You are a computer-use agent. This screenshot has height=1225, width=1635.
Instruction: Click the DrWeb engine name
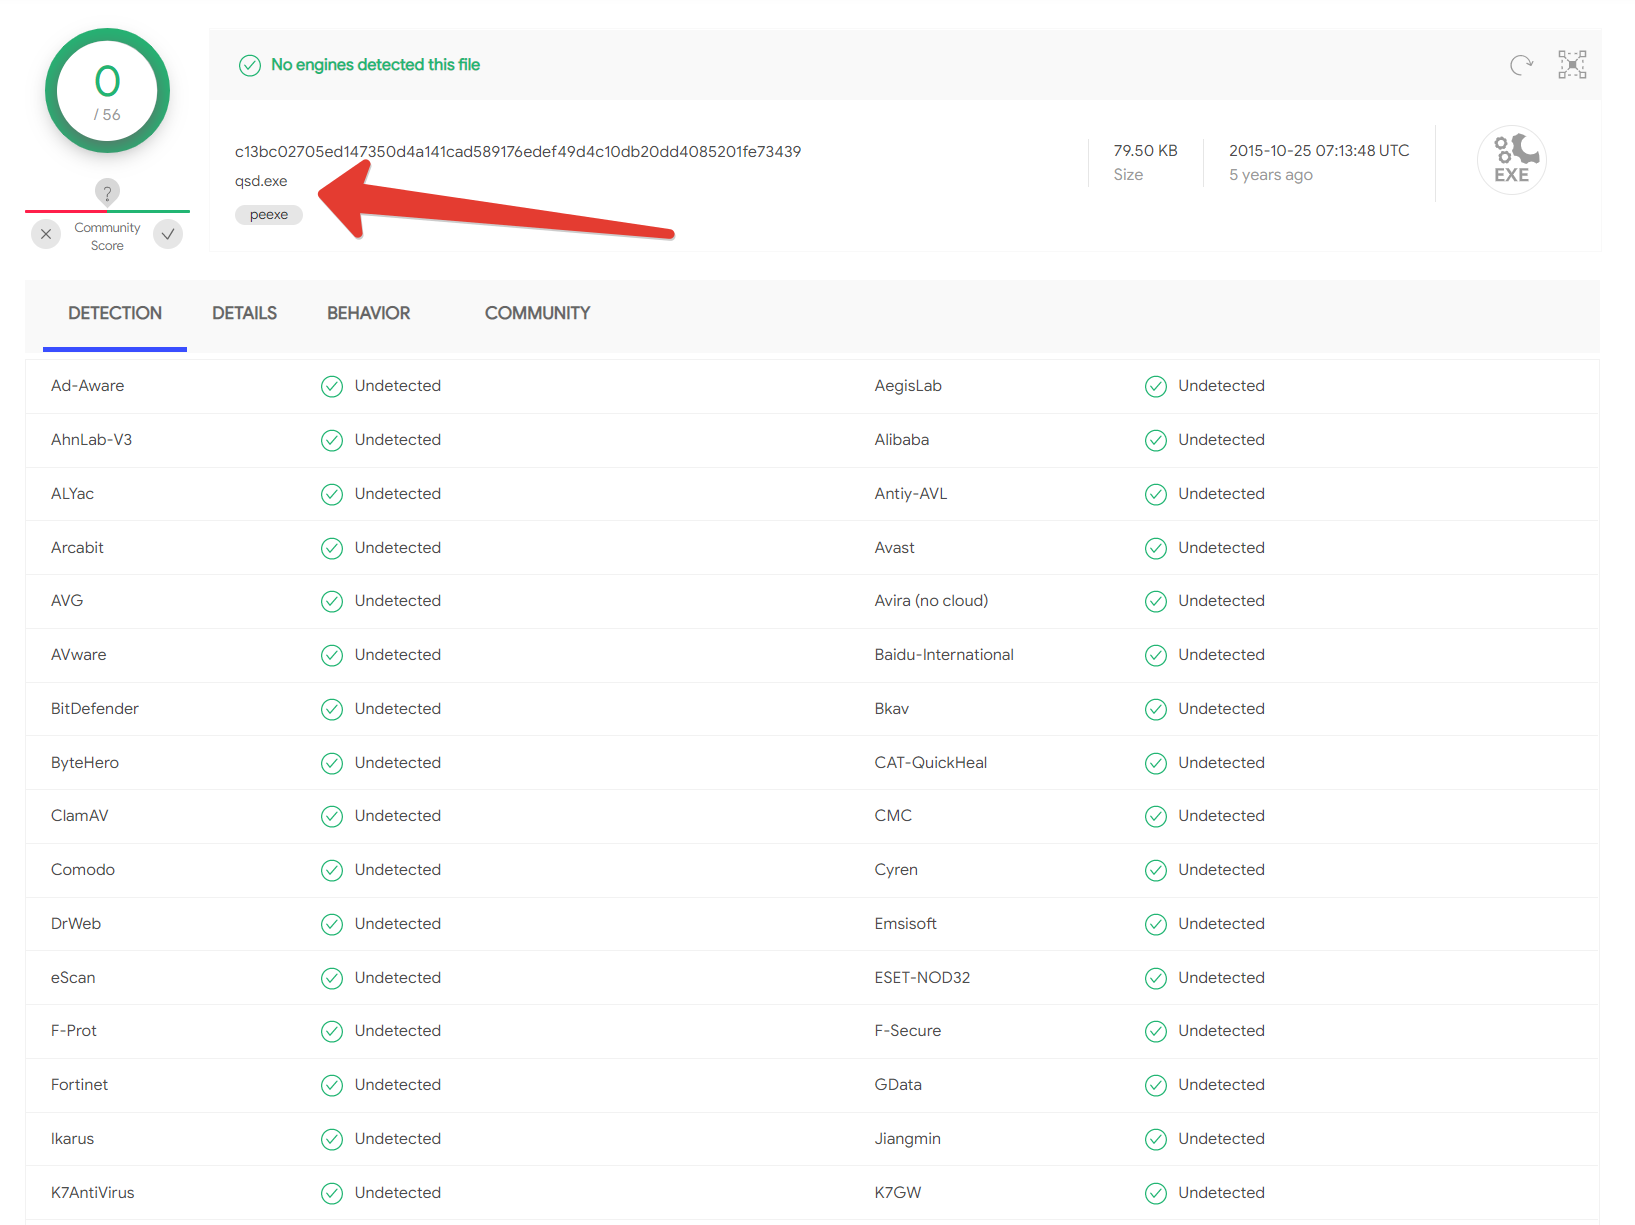pyautogui.click(x=76, y=924)
